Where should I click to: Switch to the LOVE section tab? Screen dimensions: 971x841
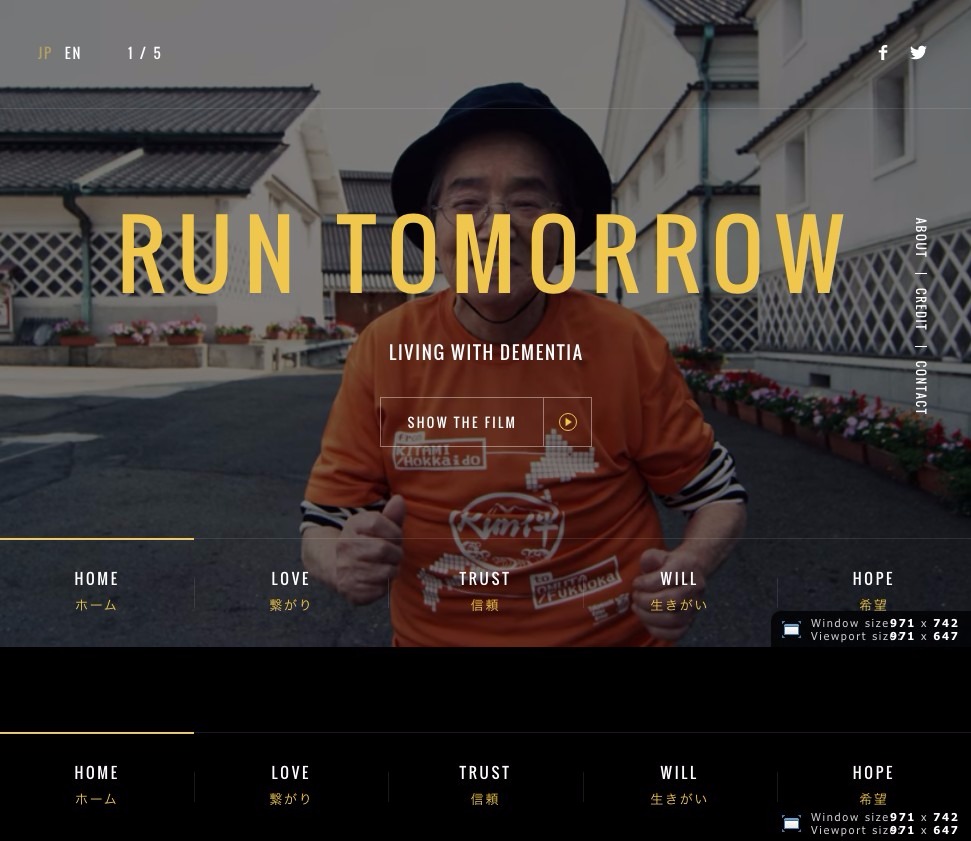(290, 590)
